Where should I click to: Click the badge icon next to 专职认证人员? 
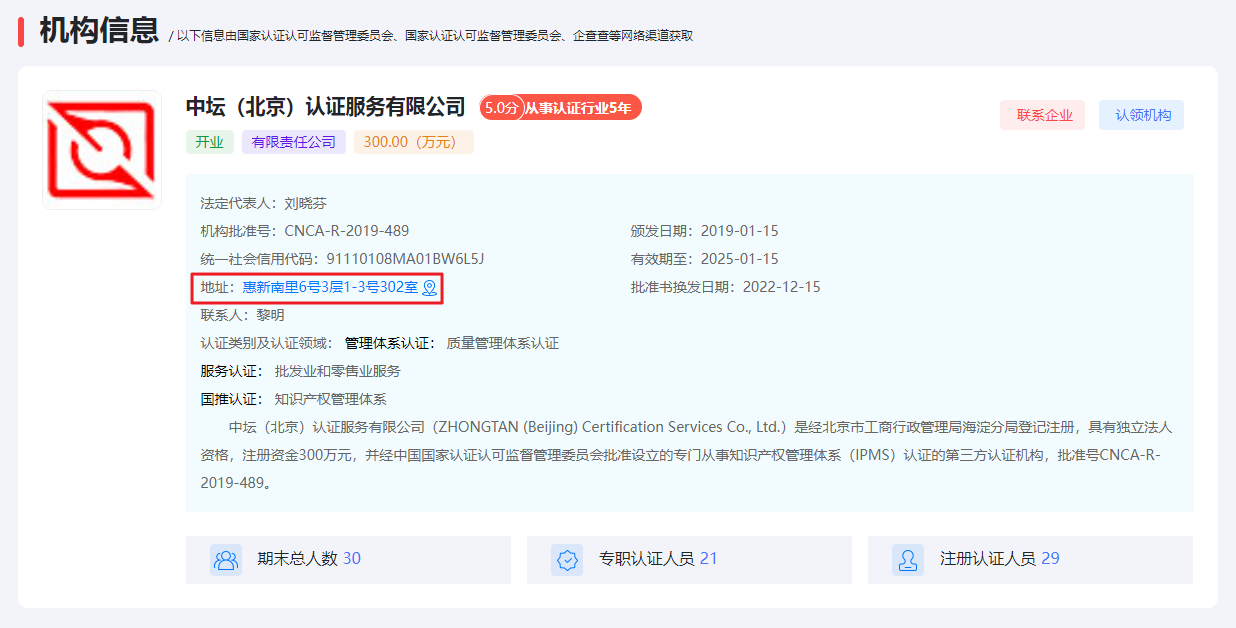[x=567, y=560]
